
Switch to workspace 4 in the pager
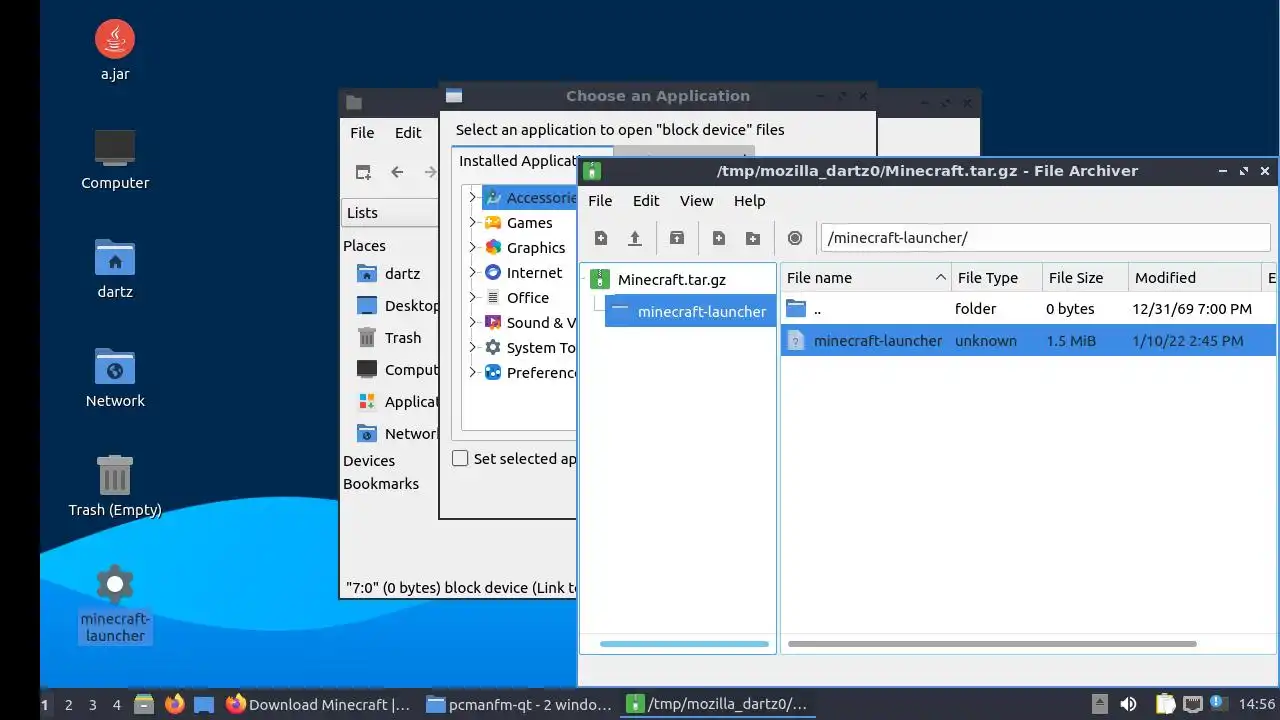(x=116, y=704)
